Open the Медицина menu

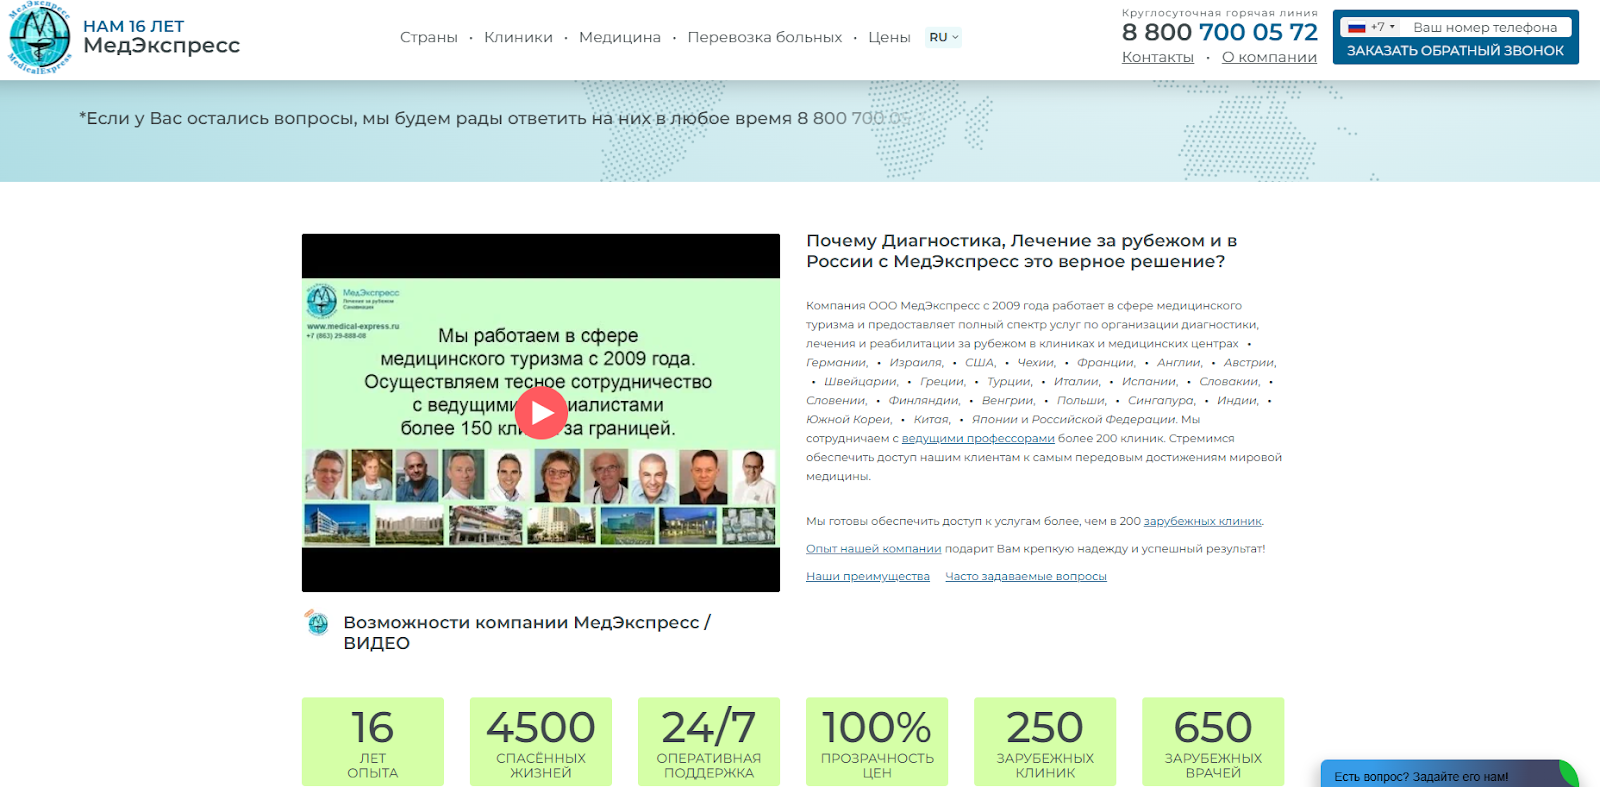pos(620,37)
